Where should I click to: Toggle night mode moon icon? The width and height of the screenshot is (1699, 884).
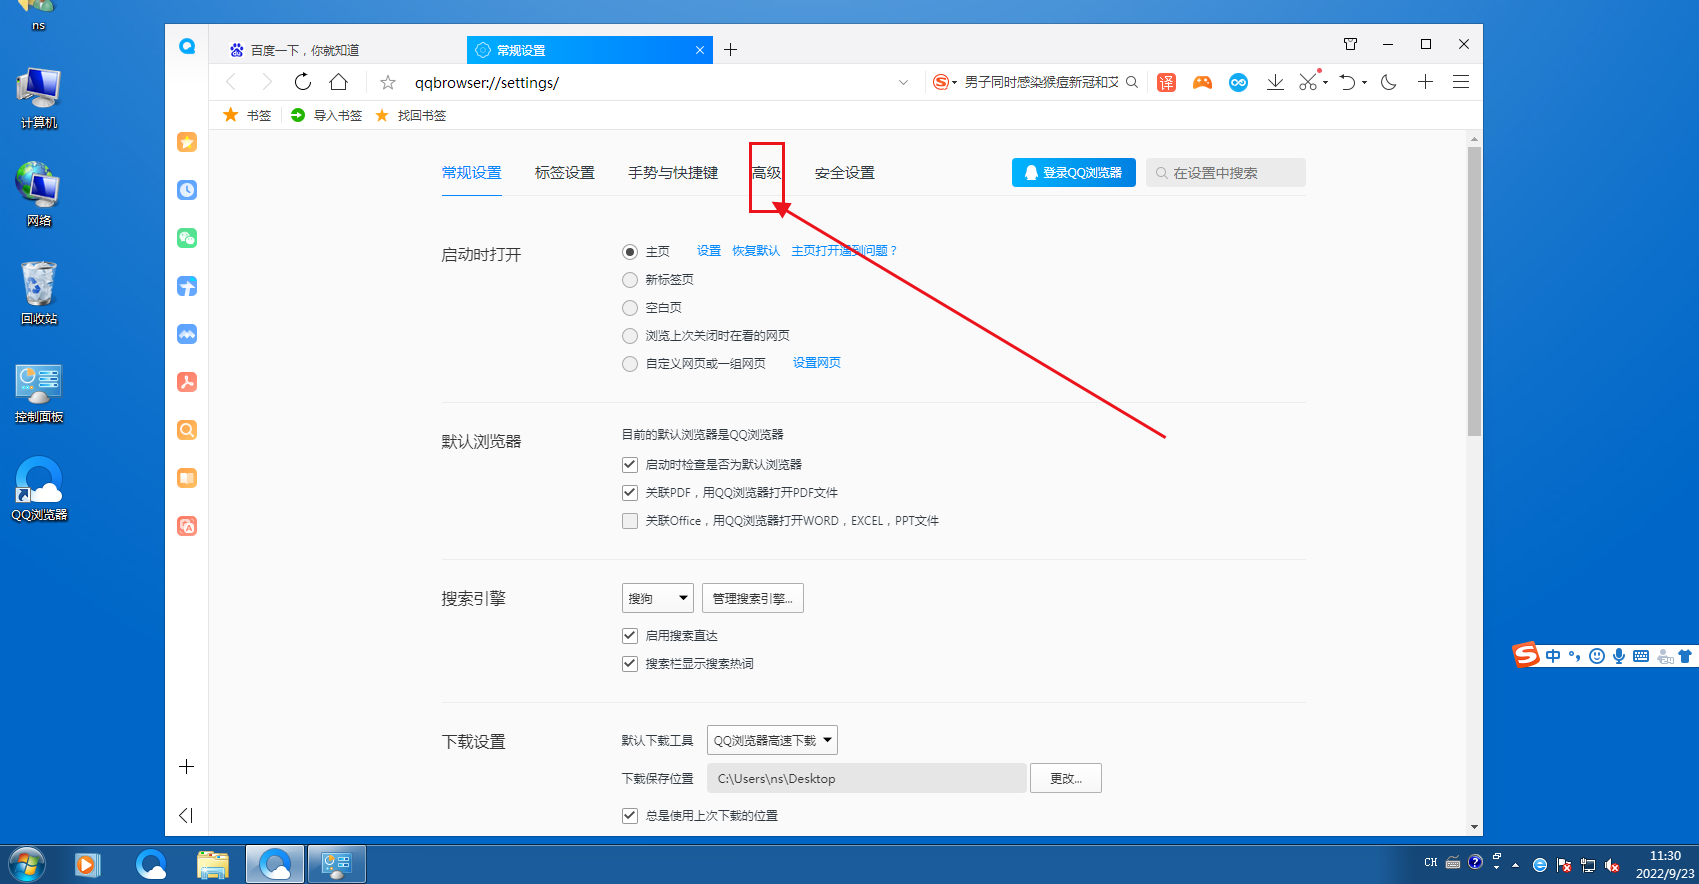1389,82
